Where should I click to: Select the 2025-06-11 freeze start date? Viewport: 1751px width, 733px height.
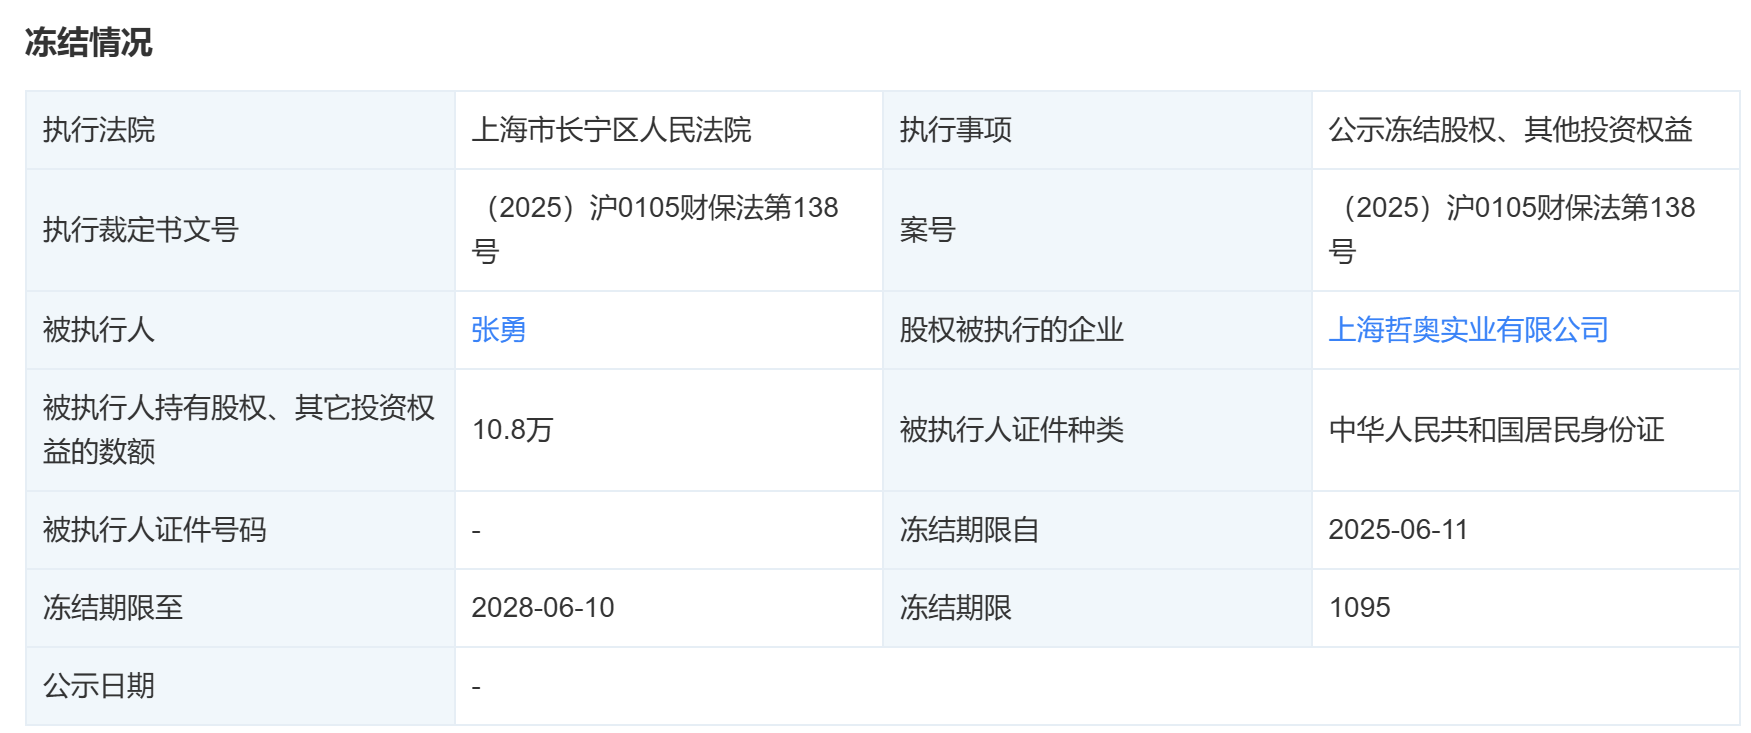click(x=1398, y=530)
